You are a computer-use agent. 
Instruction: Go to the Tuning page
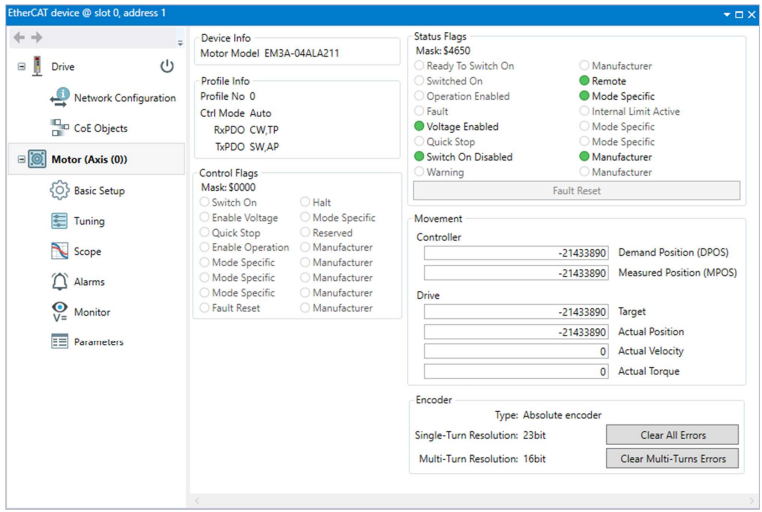tap(89, 221)
